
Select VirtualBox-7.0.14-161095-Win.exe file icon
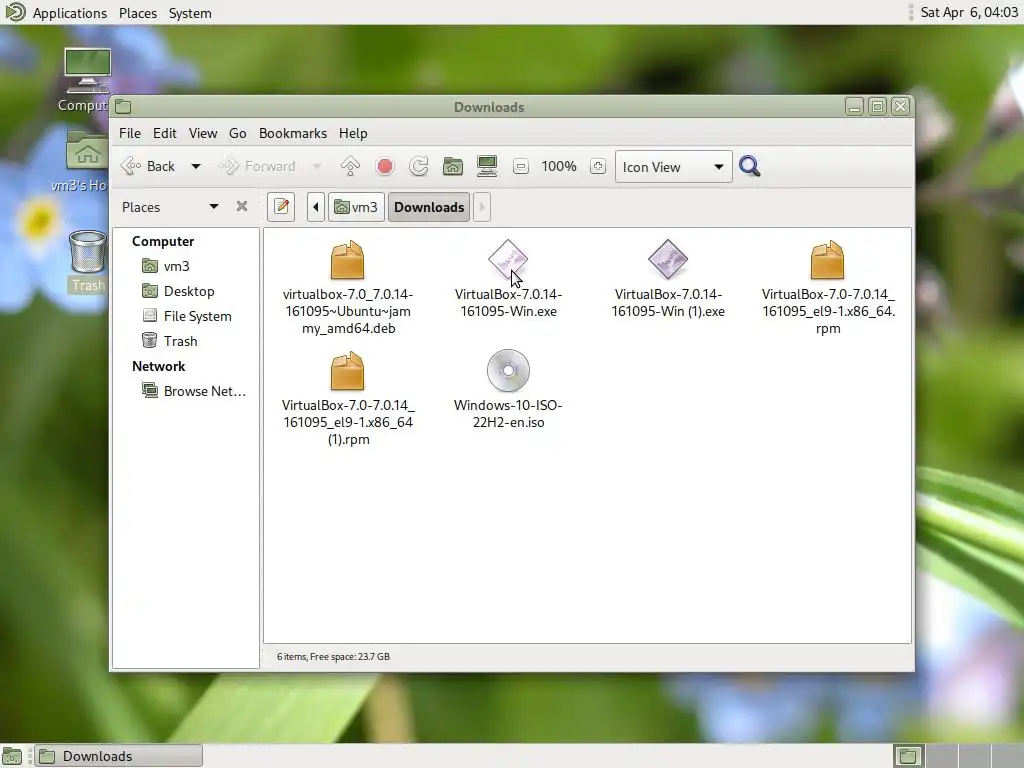[x=508, y=259]
